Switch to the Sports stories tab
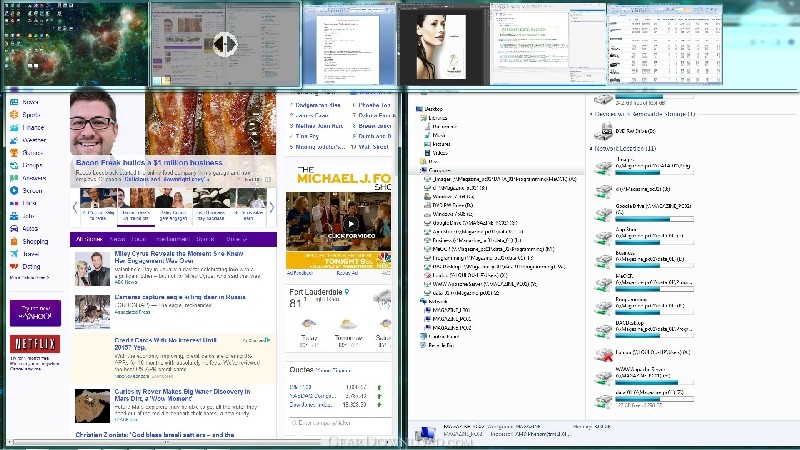The height and width of the screenshot is (450, 800). click(206, 239)
